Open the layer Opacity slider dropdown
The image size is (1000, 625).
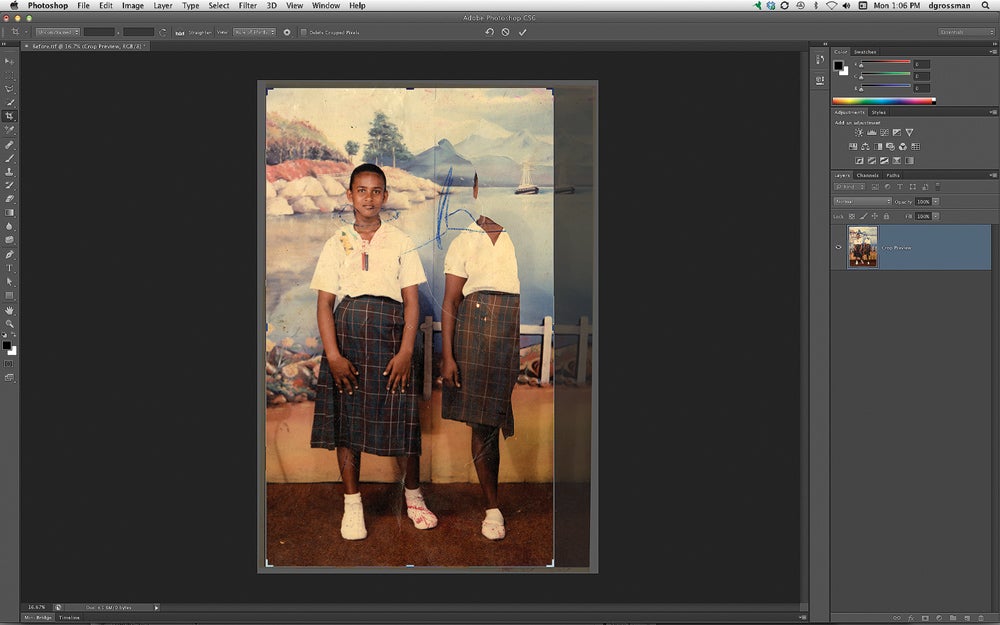coord(936,202)
